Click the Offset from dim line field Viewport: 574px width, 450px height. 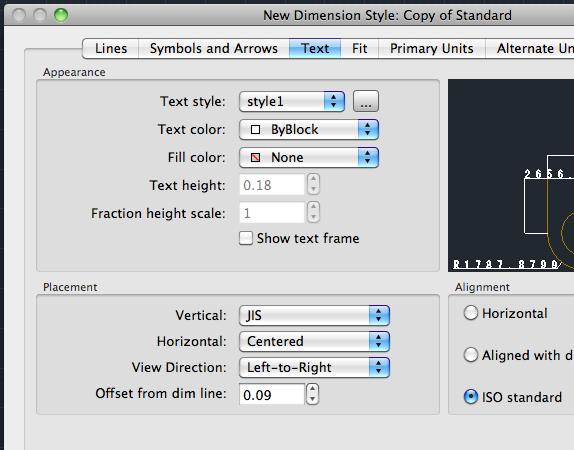pyautogui.click(x=272, y=394)
